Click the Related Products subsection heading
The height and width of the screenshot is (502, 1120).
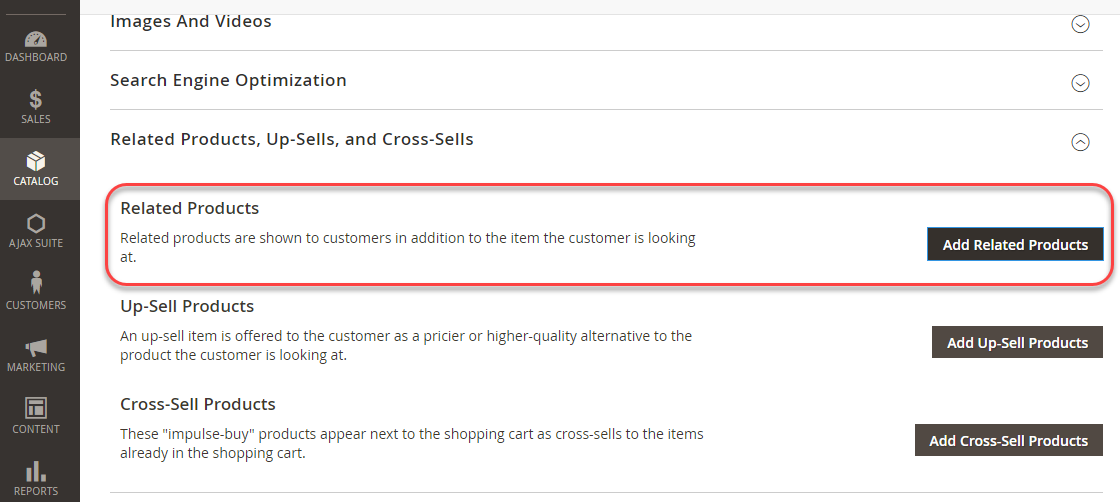coord(189,209)
